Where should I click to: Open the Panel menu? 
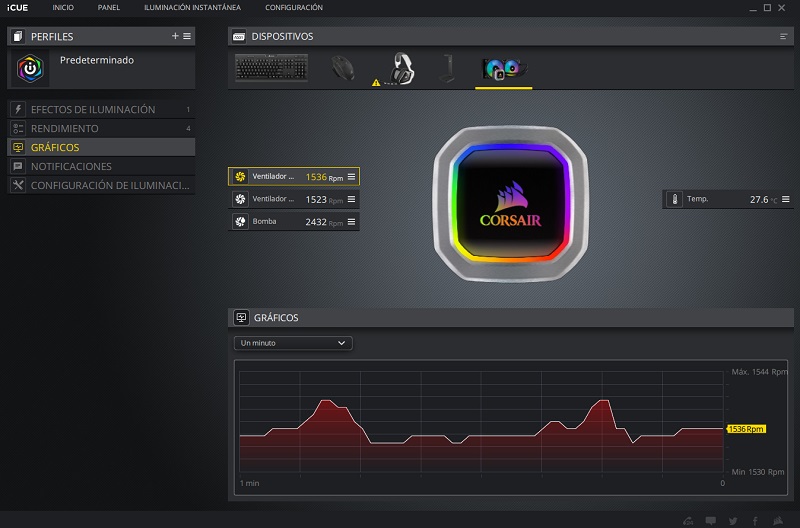click(x=109, y=8)
